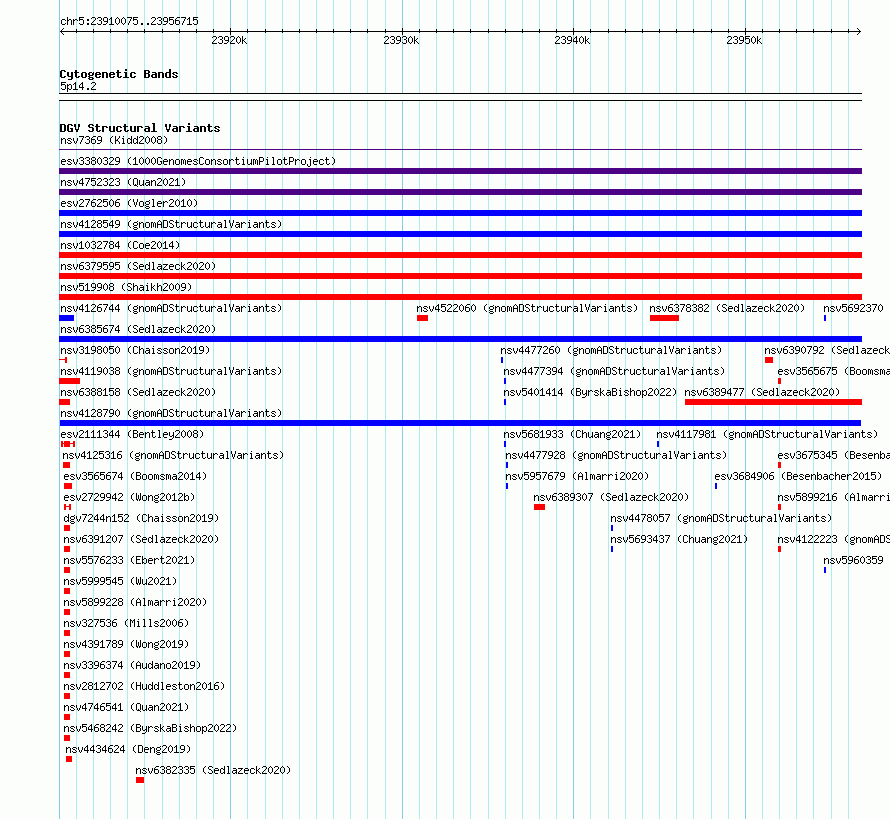Open nsv5899228 (Almarri2020) label

pos(135,602)
